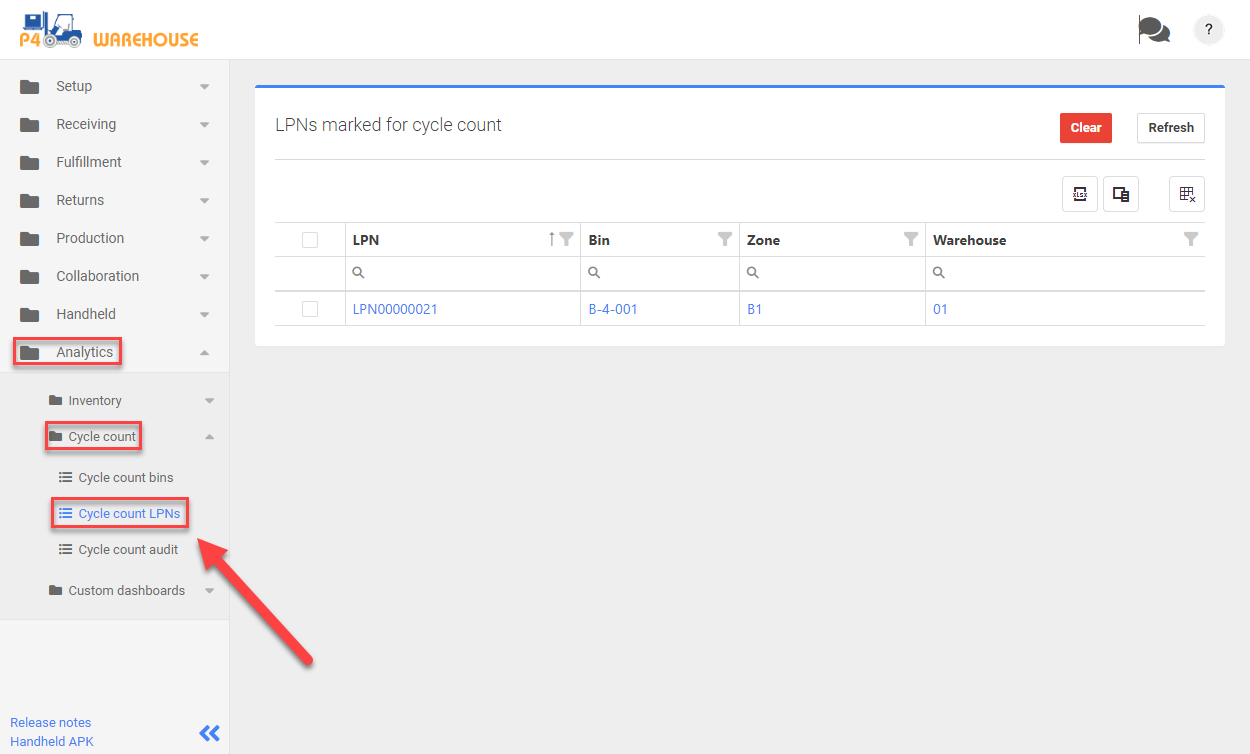
Task: Open the column chooser icon
Action: pyautogui.click(x=1121, y=194)
